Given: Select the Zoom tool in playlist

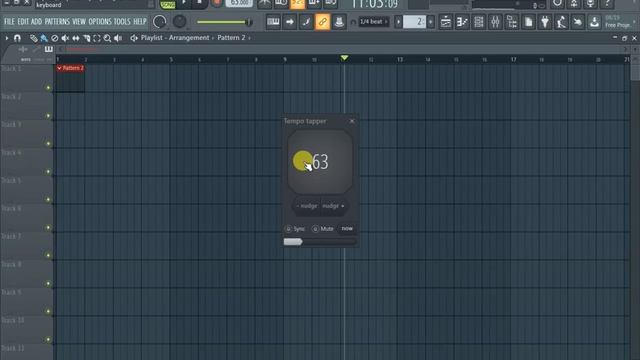Looking at the screenshot, I should [x=107, y=38].
